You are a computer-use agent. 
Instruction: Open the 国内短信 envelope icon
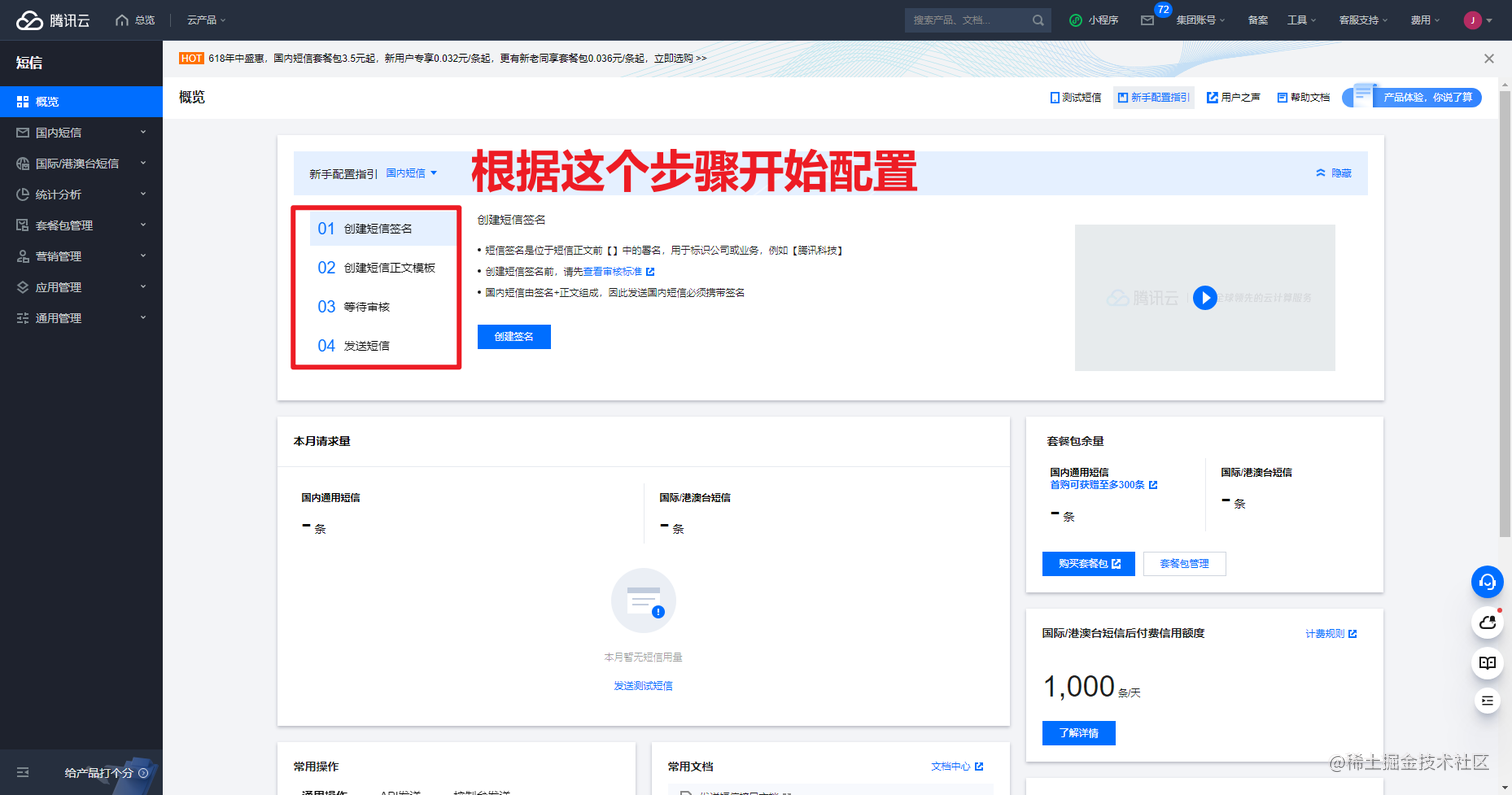pyautogui.click(x=22, y=132)
